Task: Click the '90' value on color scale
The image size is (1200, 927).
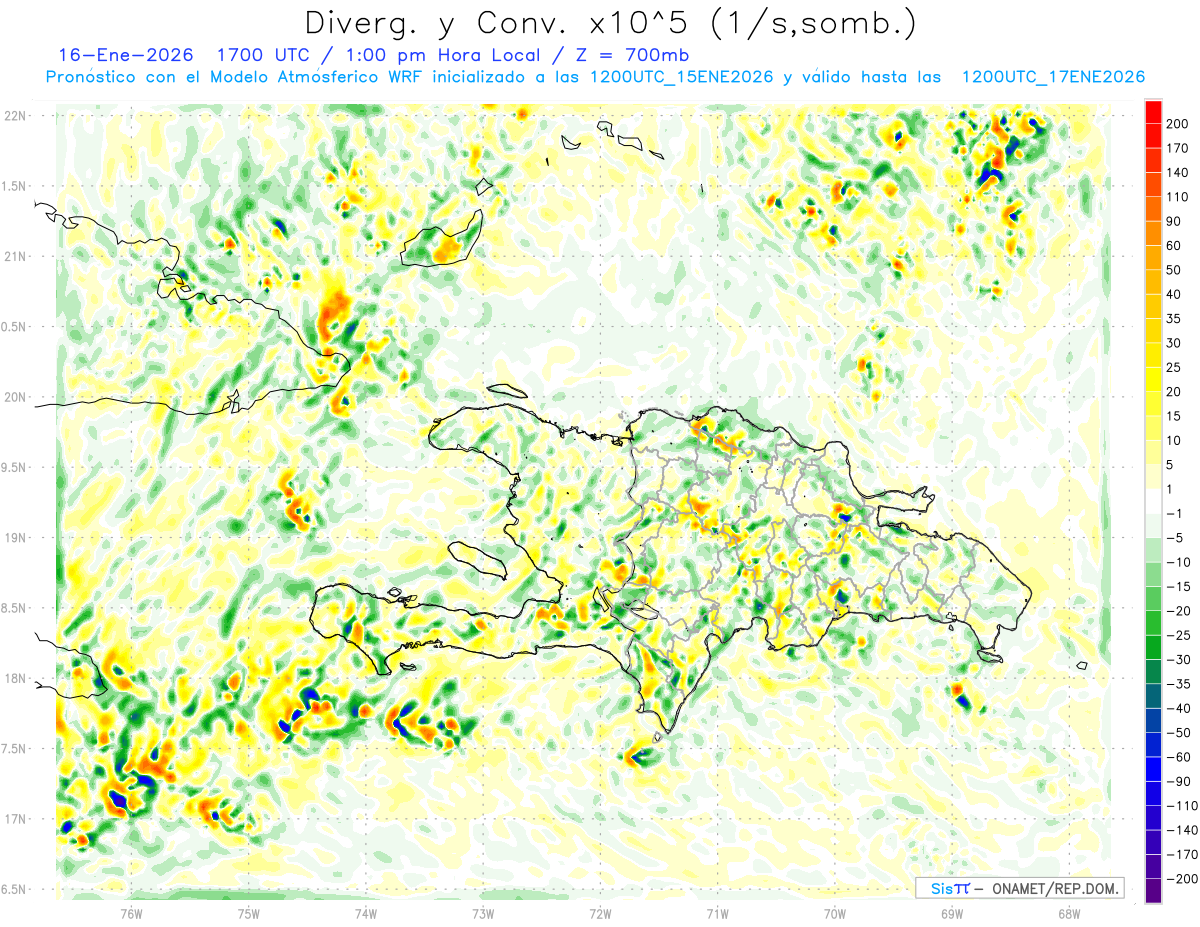Action: pyautogui.click(x=1174, y=222)
